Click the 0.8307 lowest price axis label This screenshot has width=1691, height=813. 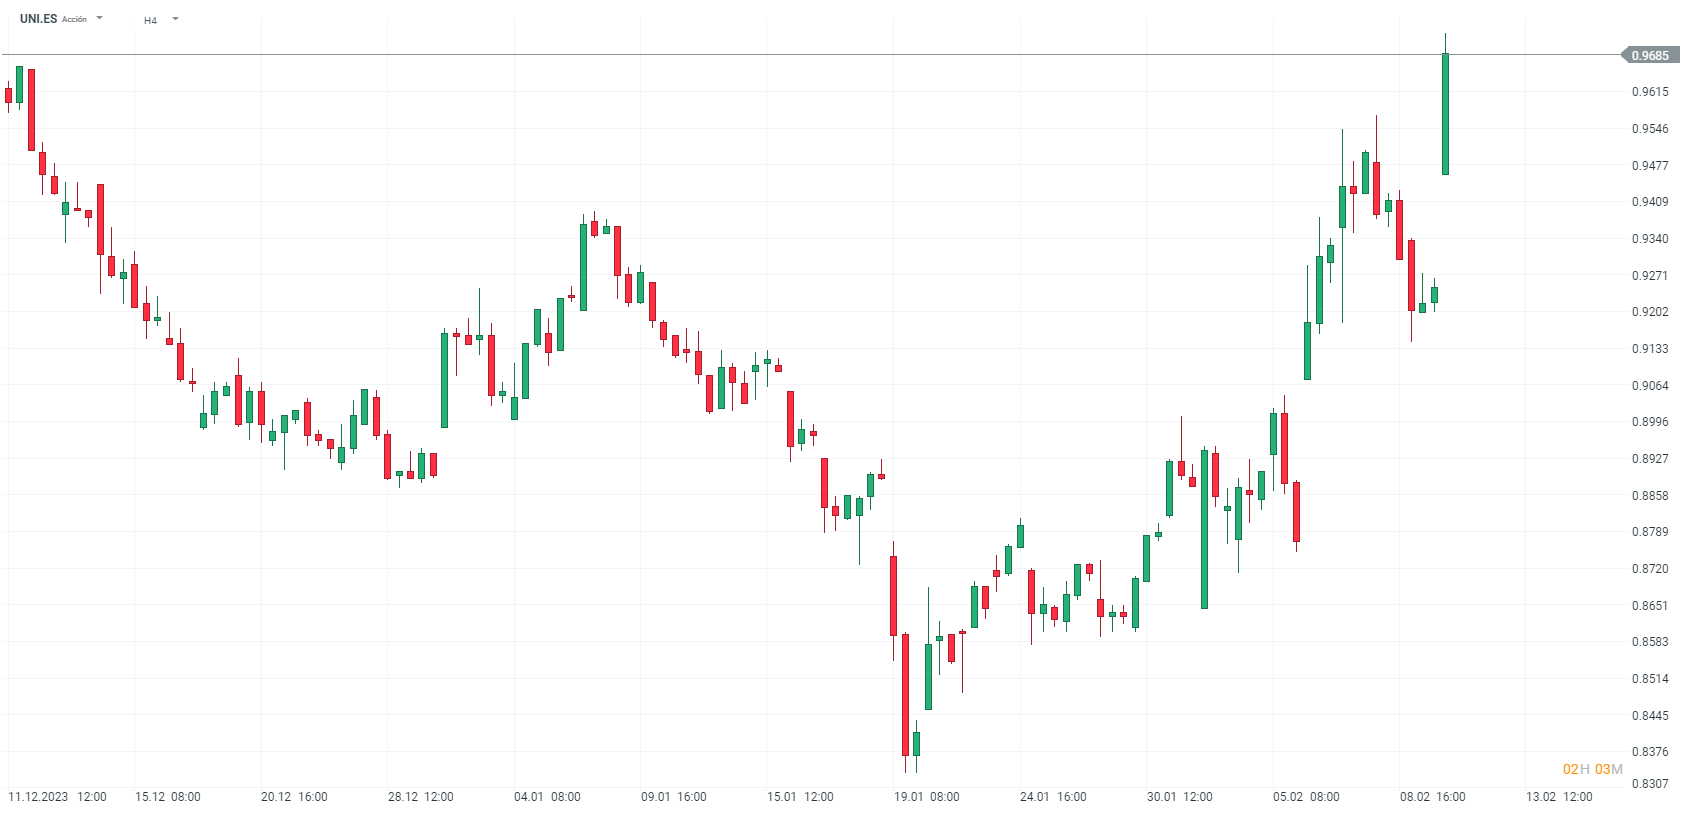[x=1650, y=784]
